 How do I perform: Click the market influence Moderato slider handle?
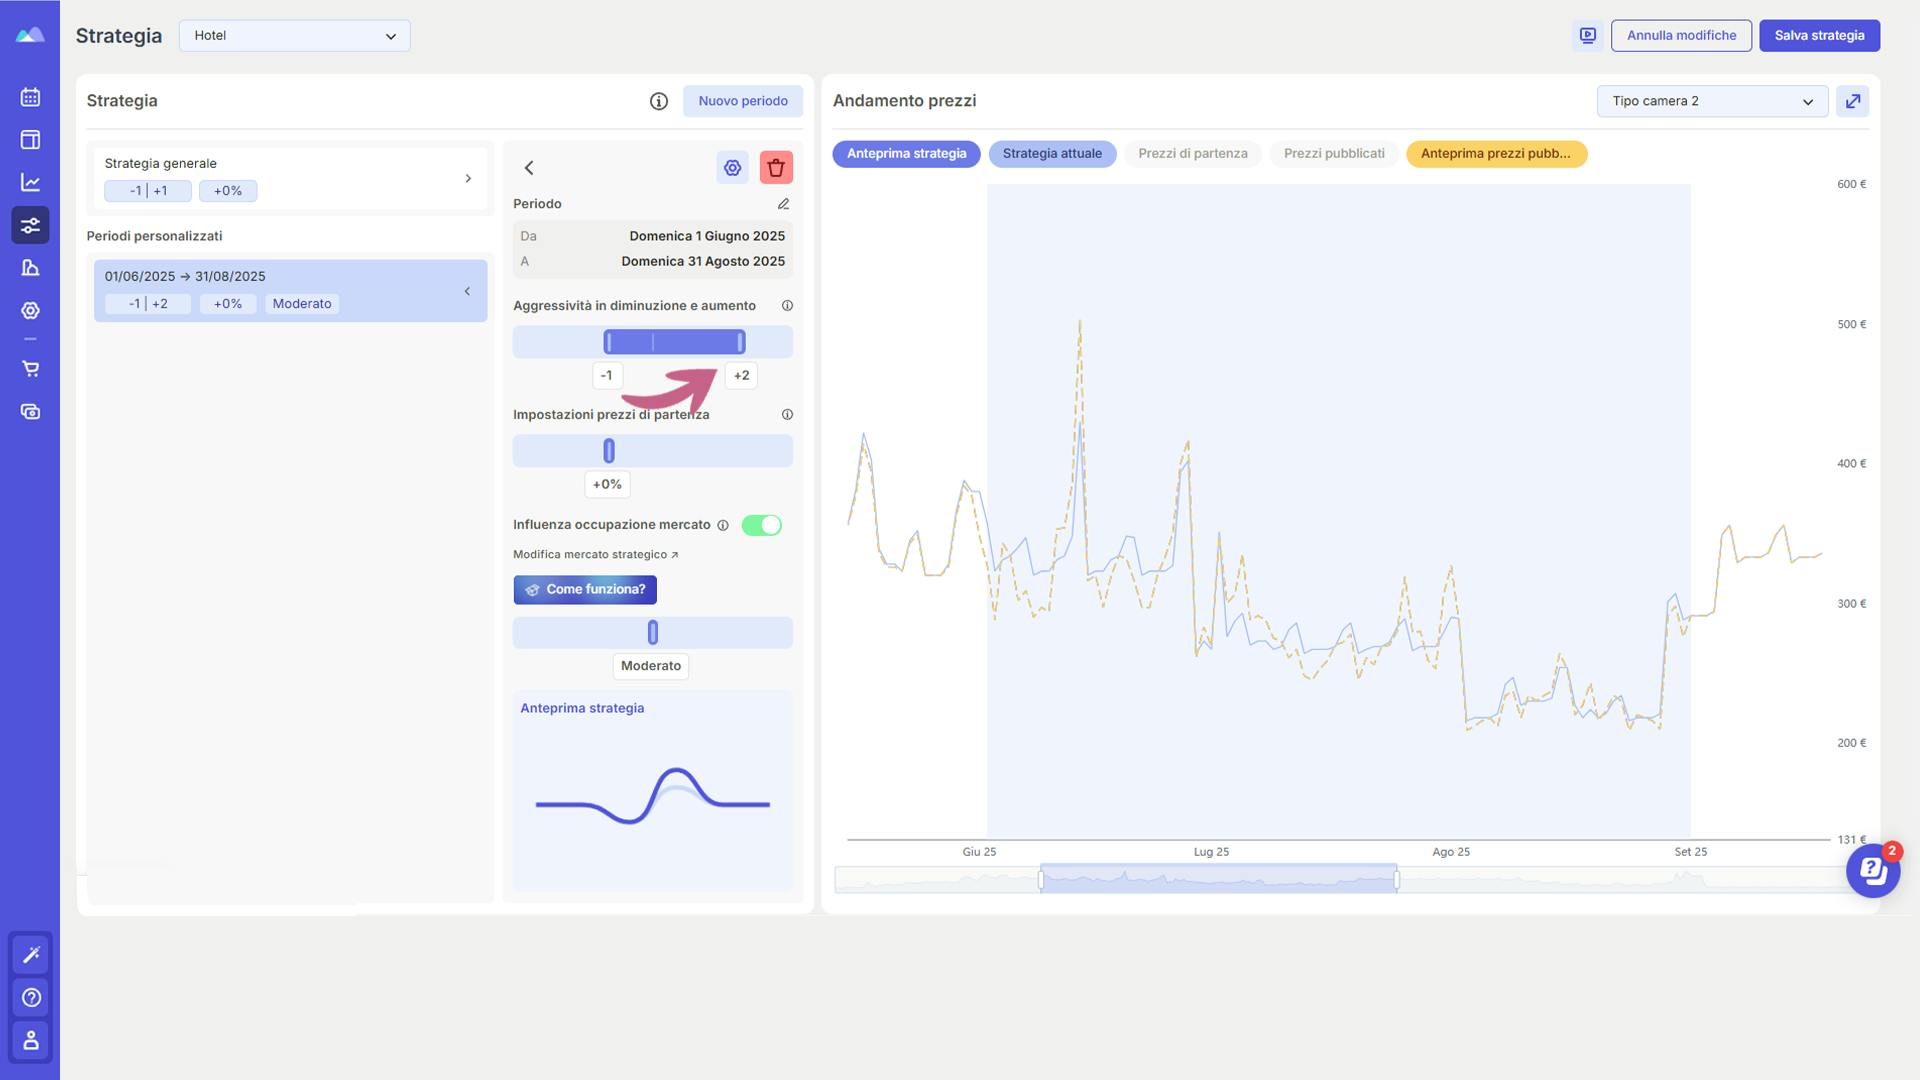point(653,633)
